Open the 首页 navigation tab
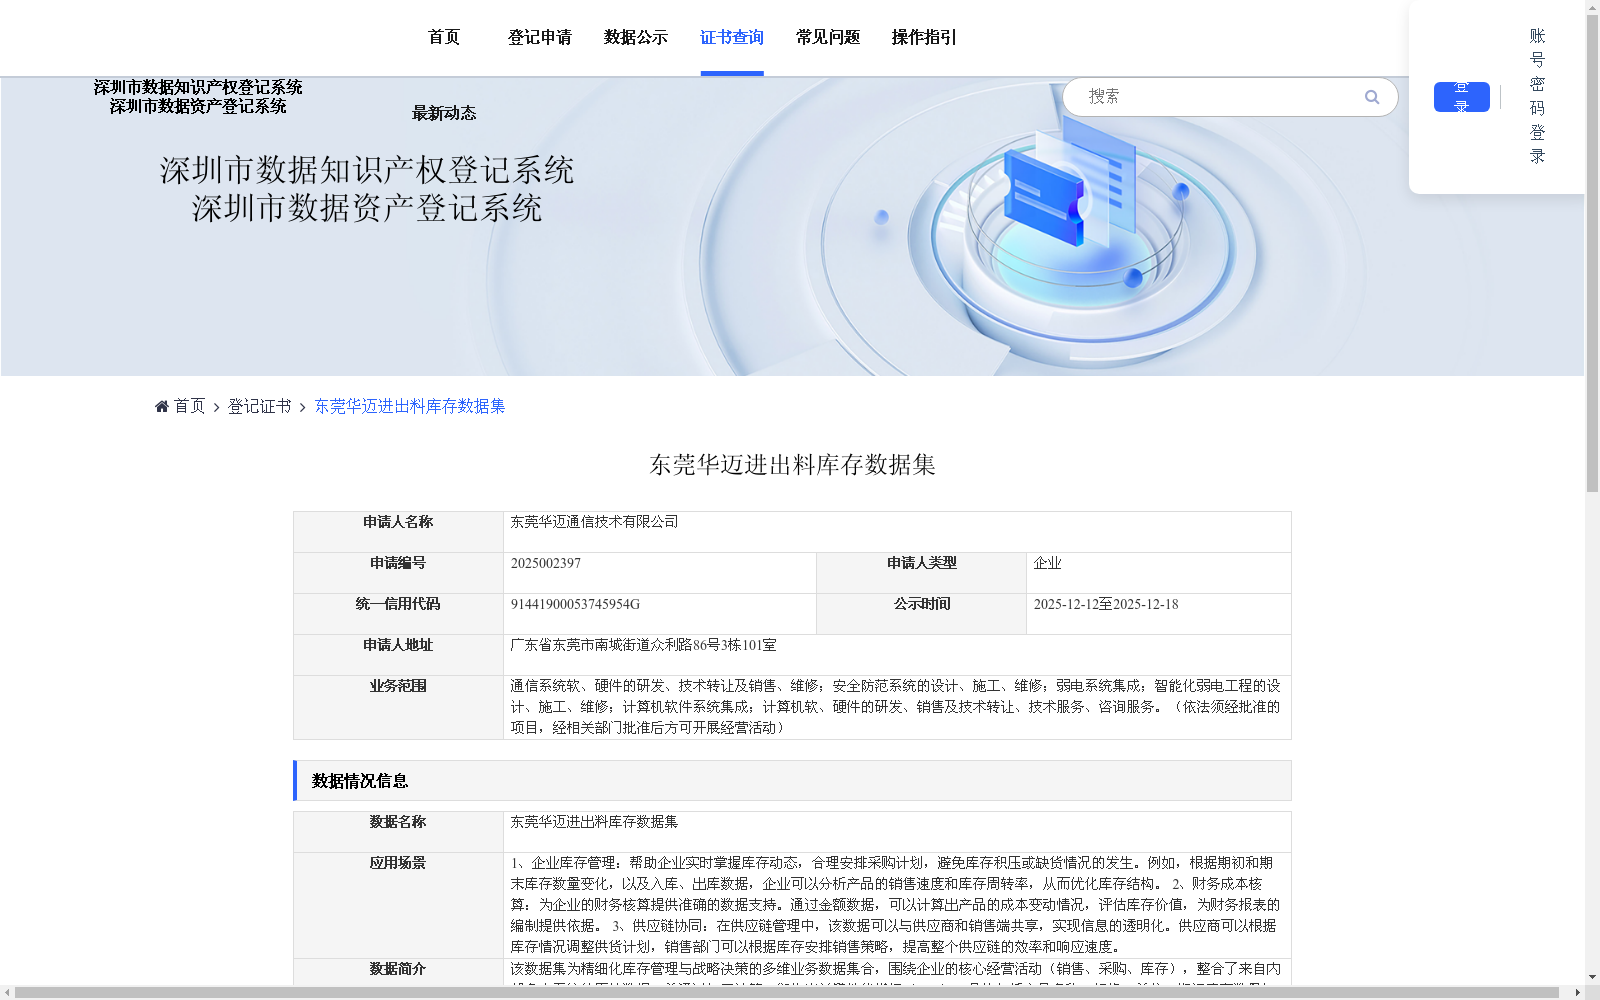1600x1000 pixels. point(444,37)
